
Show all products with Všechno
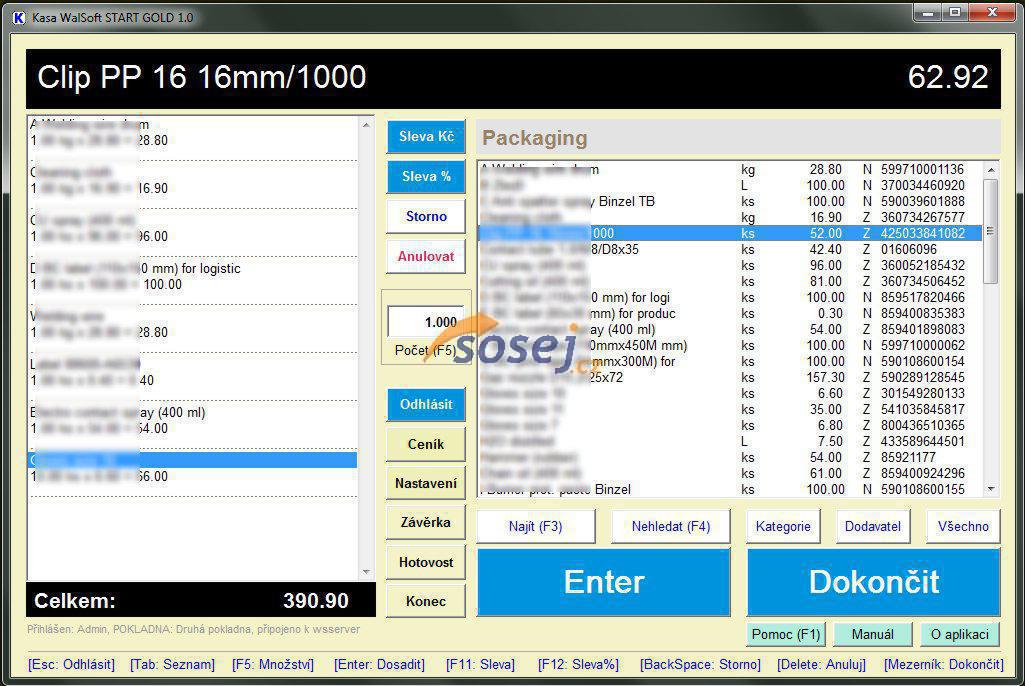(x=962, y=526)
